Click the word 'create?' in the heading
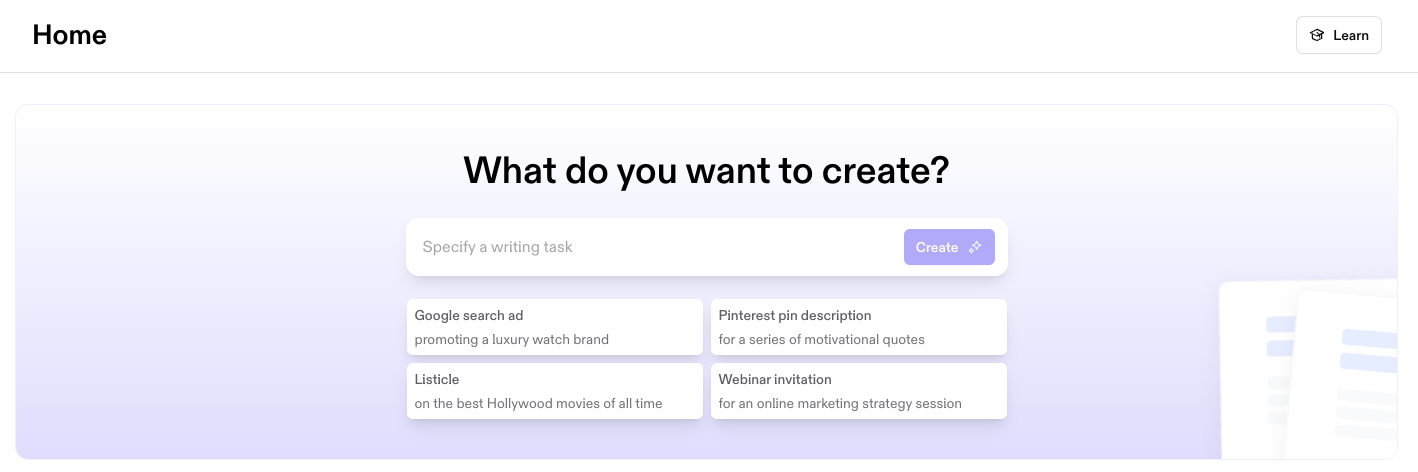 click(885, 171)
